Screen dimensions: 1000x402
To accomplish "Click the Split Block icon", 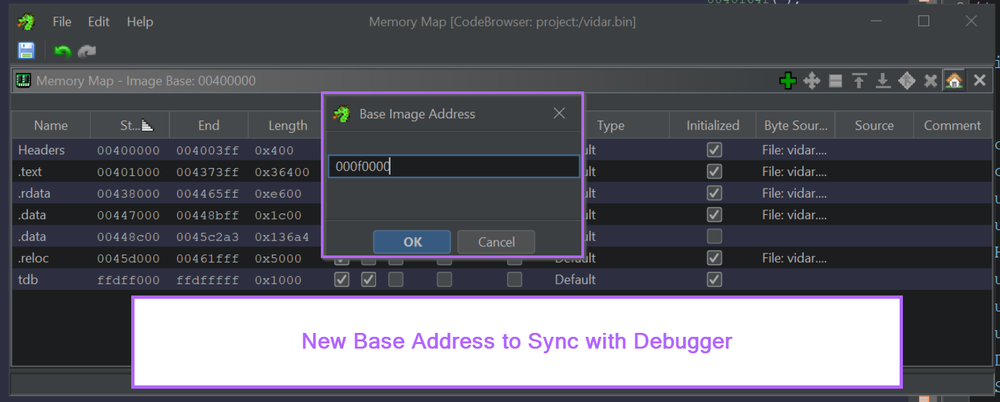I will (x=835, y=81).
